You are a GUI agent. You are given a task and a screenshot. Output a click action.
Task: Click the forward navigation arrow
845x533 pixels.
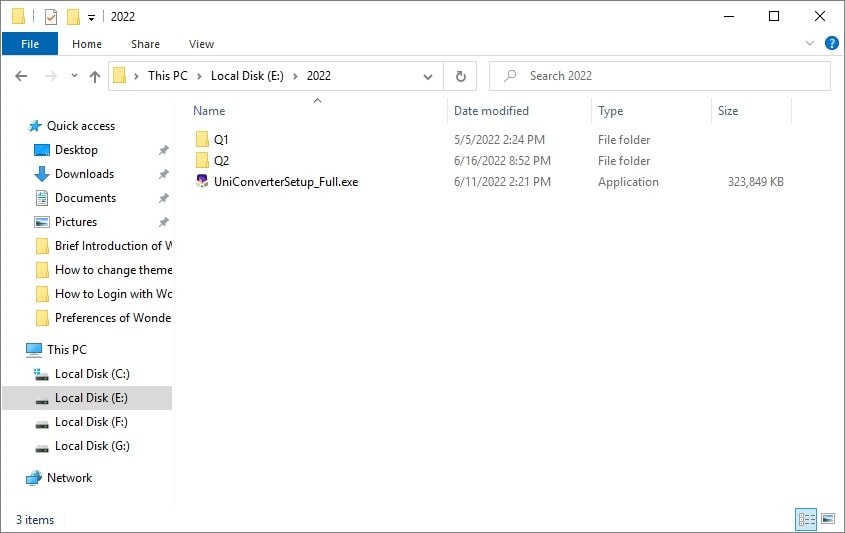[51, 76]
